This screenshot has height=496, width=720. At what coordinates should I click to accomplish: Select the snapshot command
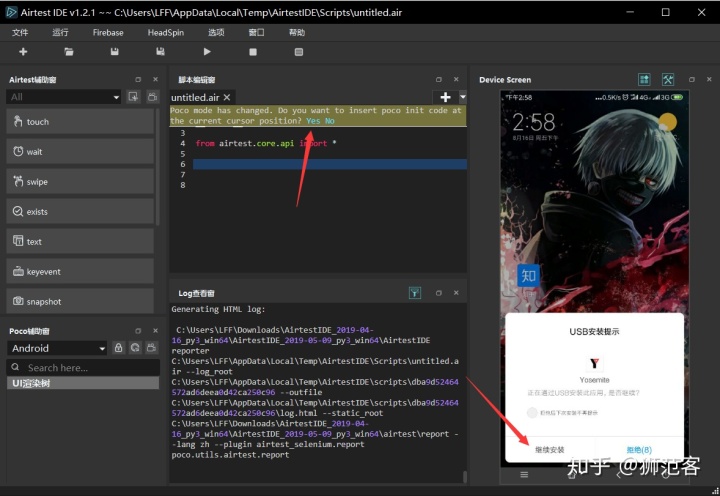click(80, 301)
